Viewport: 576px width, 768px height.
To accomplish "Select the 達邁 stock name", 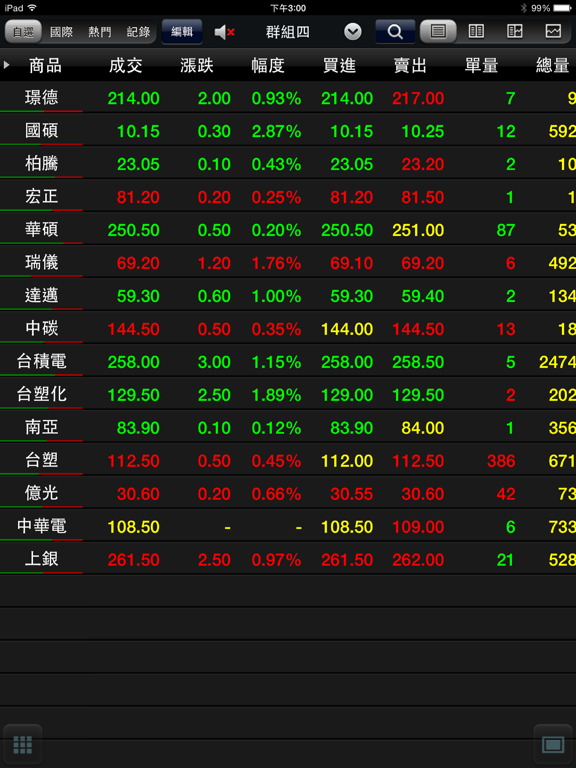I will 42,295.
